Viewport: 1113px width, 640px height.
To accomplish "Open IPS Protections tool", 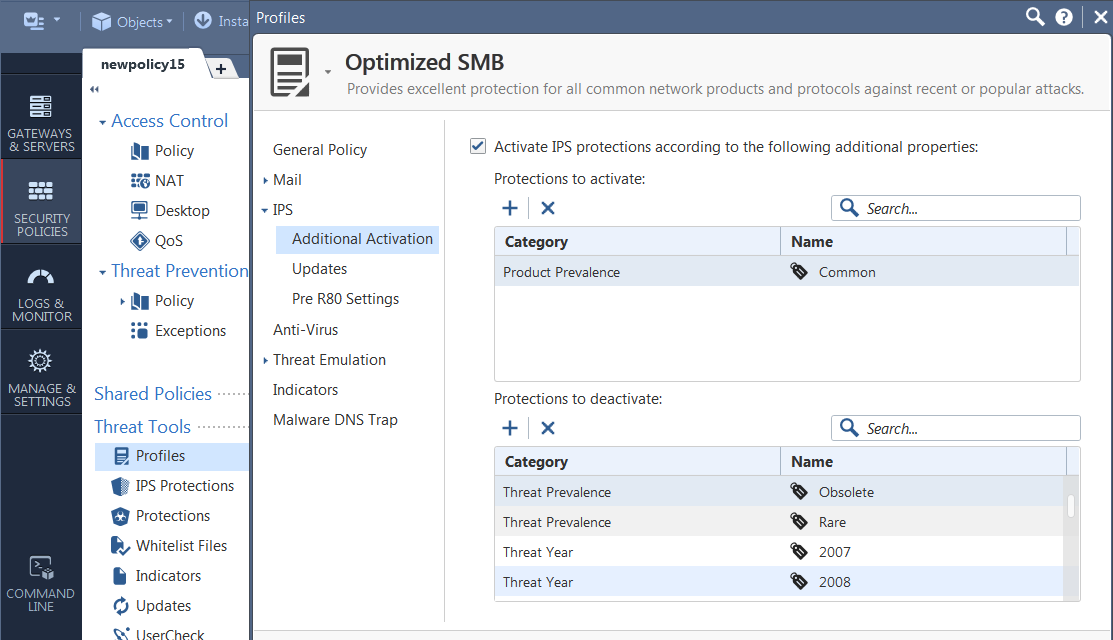I will (x=172, y=486).
